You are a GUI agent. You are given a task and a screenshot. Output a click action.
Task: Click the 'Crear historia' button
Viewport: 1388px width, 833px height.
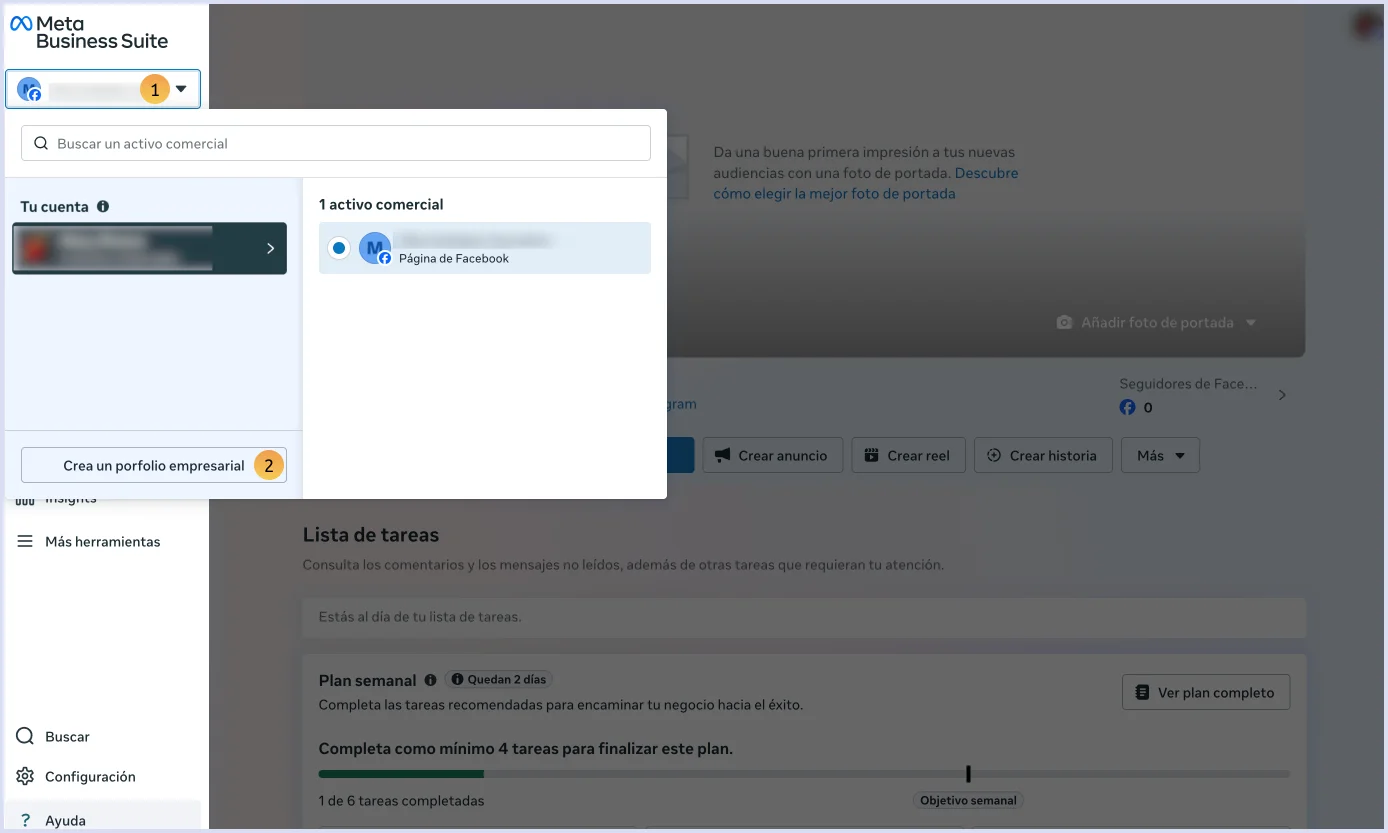click(x=1043, y=455)
